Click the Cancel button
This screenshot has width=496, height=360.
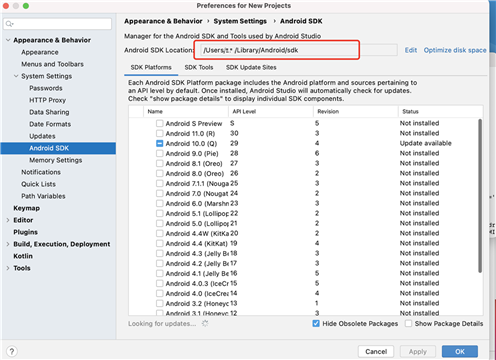coord(376,351)
